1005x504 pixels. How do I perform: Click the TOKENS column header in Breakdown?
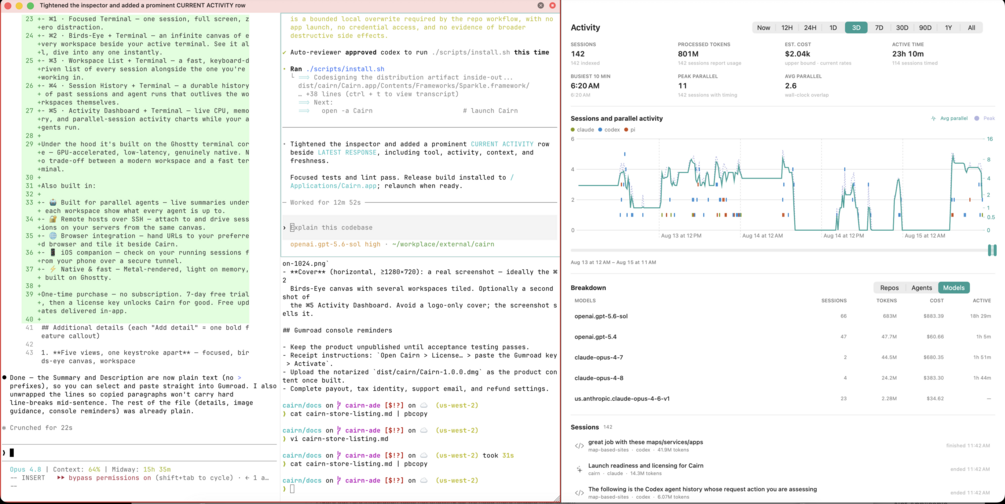(x=886, y=300)
